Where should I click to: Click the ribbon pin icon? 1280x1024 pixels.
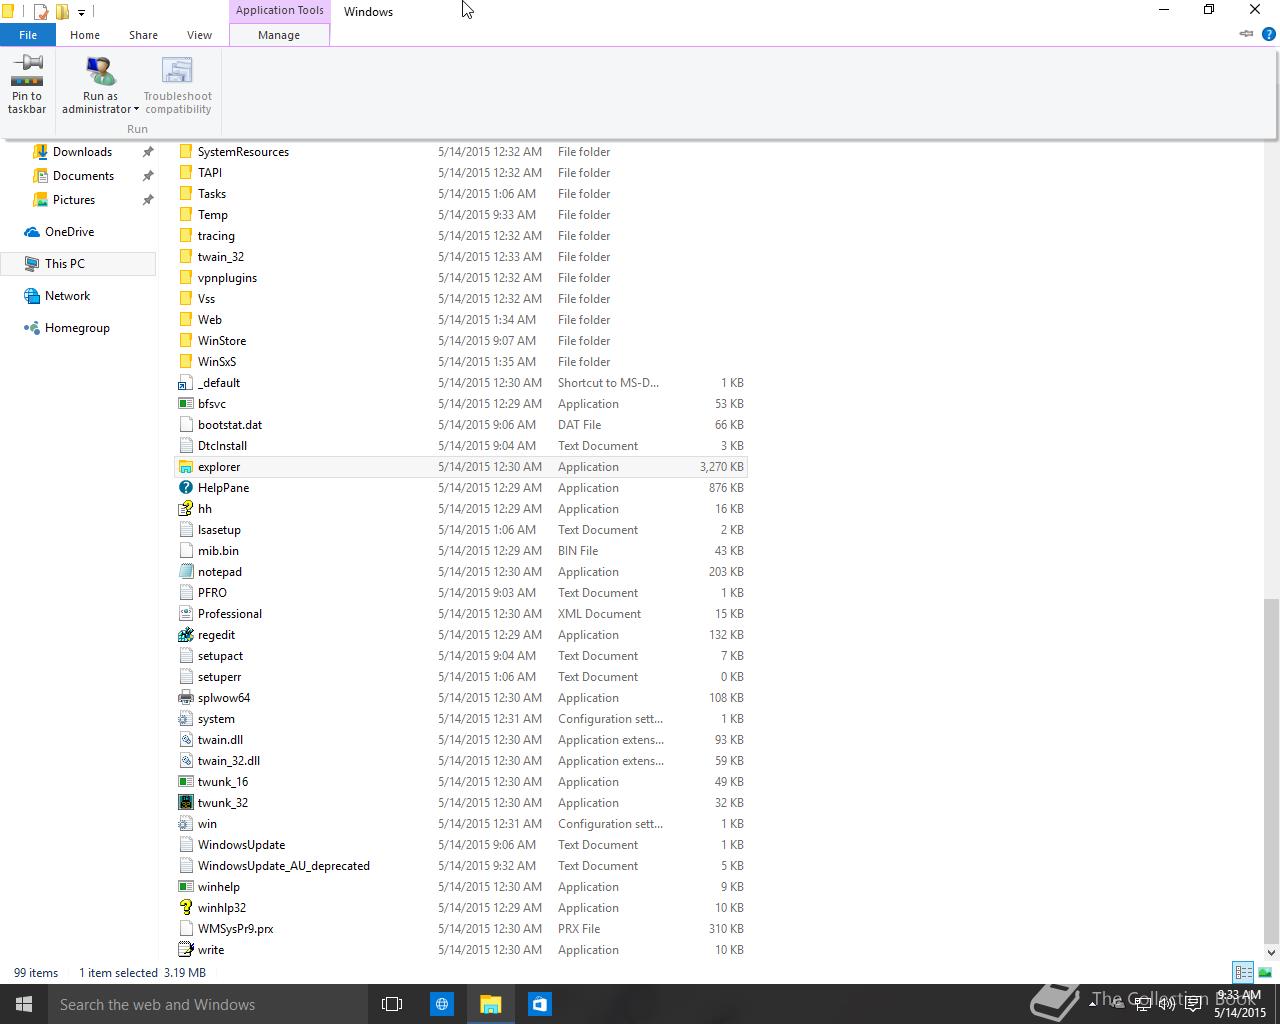1246,34
